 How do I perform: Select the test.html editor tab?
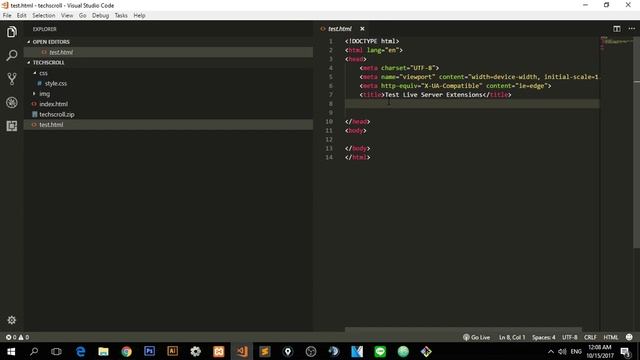coord(340,29)
